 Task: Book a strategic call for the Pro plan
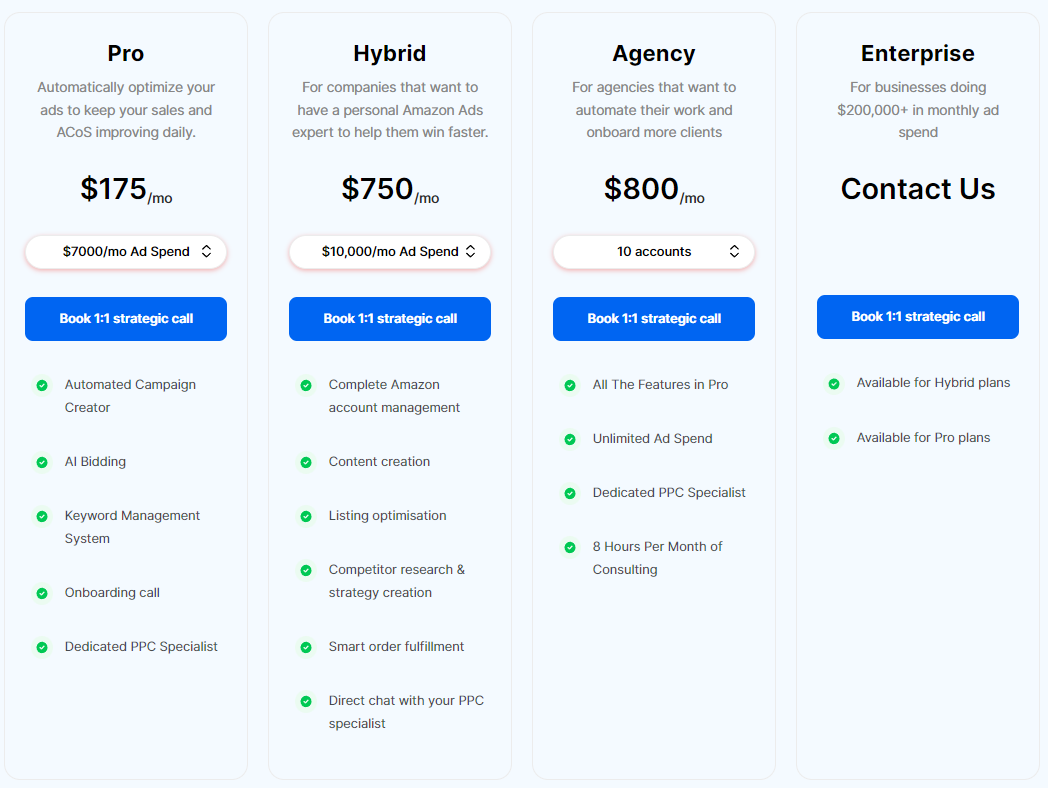coord(126,319)
